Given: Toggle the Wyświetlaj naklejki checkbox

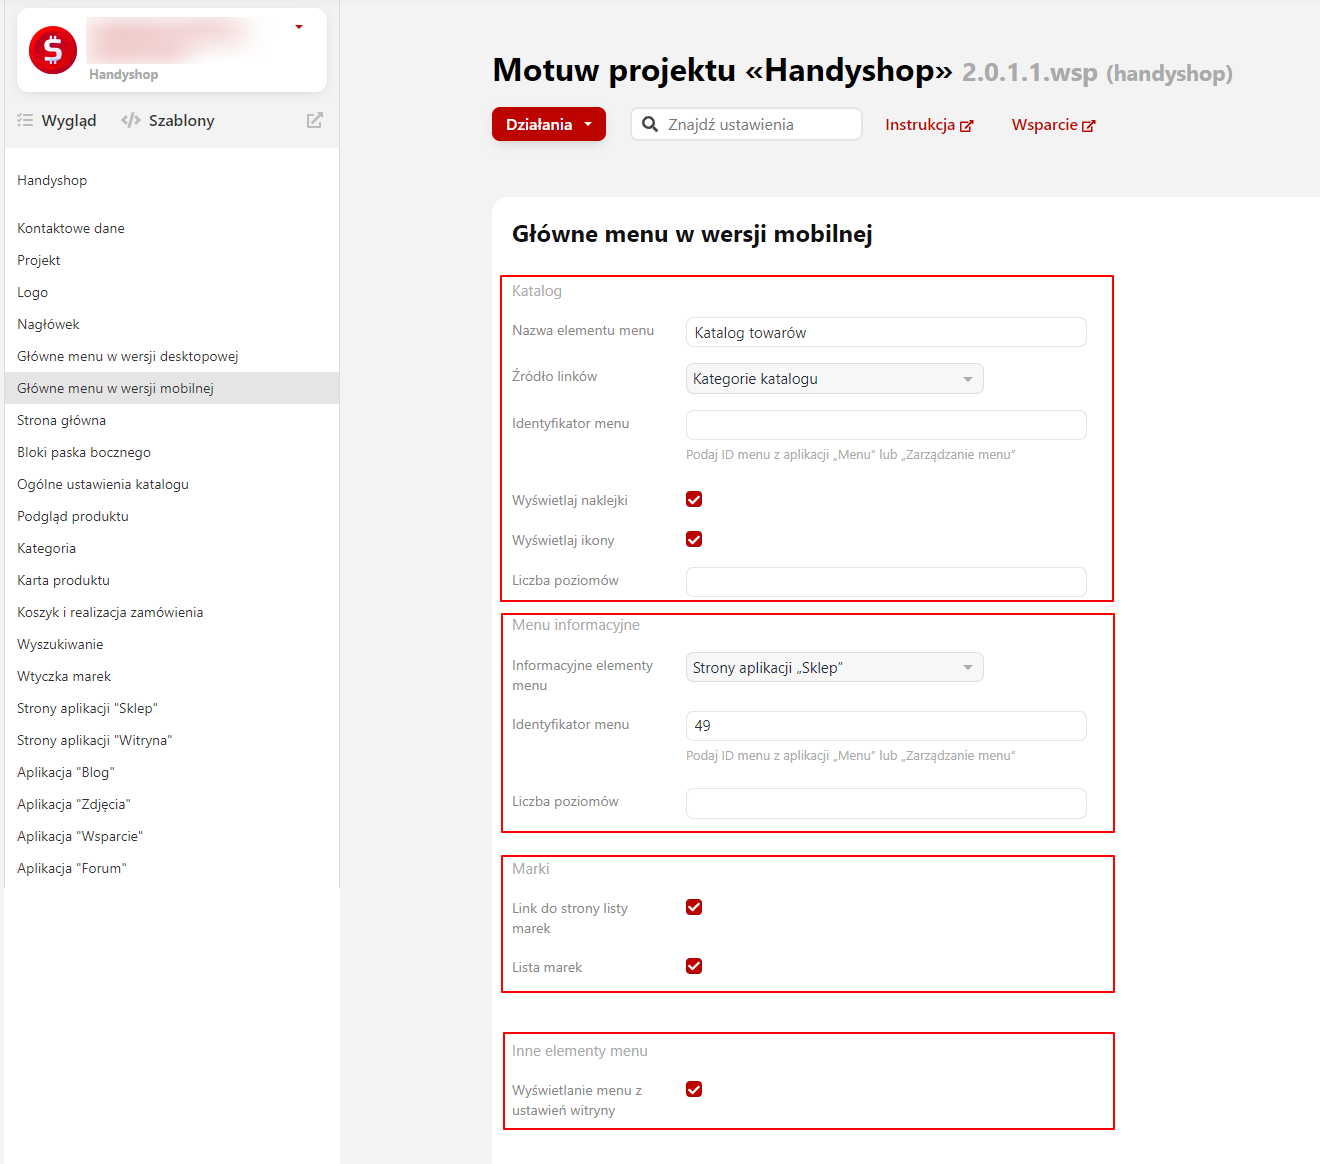Looking at the screenshot, I should (x=694, y=499).
